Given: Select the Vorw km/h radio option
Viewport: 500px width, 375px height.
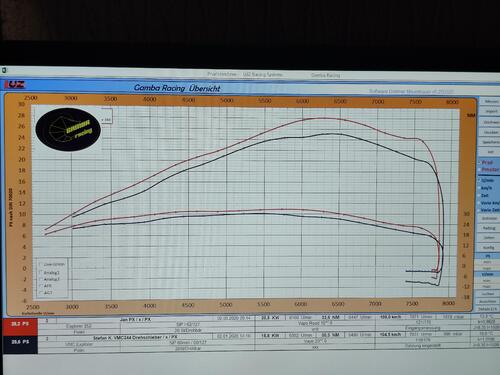Looking at the screenshot, I should pyautogui.click(x=480, y=203).
